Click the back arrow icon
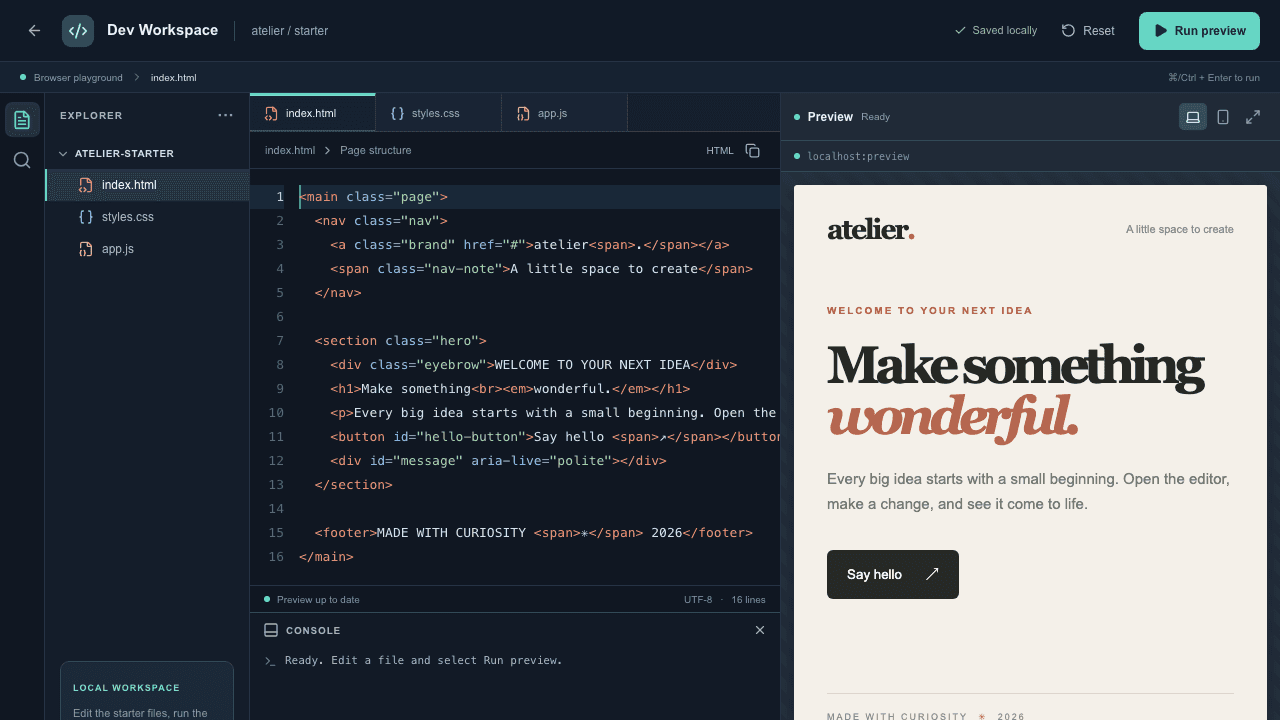Screen dimensions: 1280x720 (34, 31)
